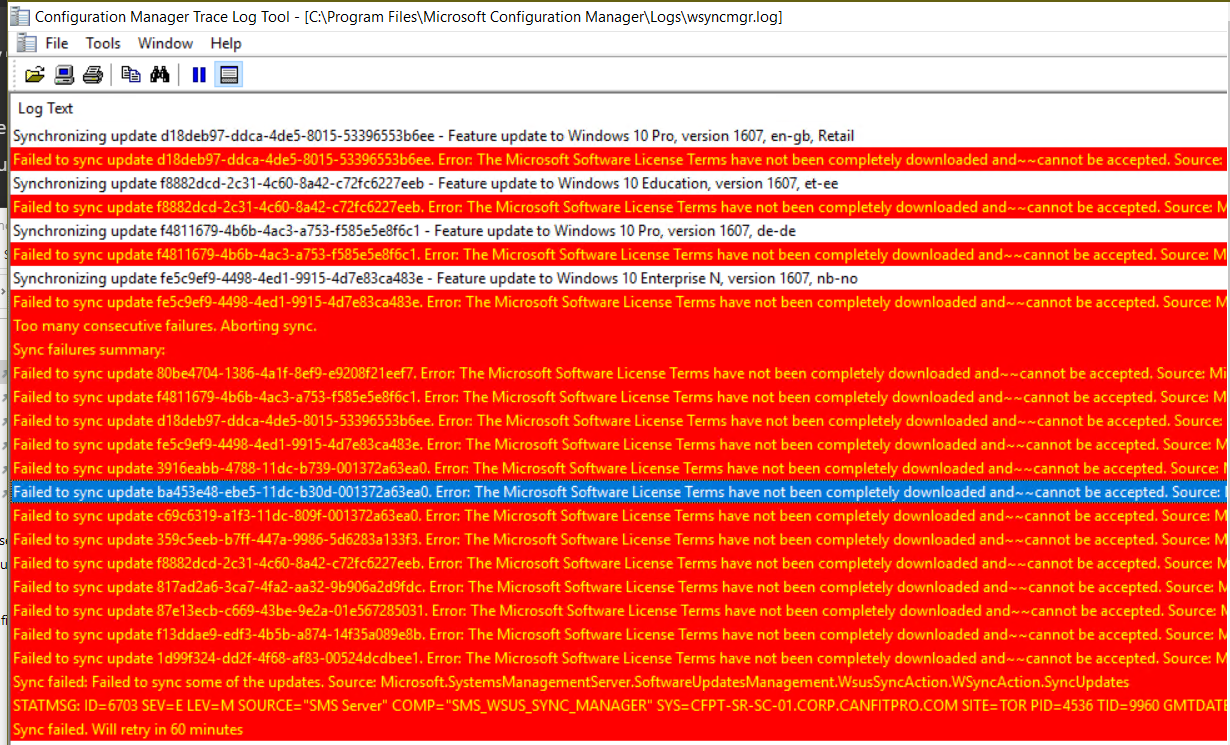Viewport: 1230px width, 745px height.
Task: Select the 'Sync failed: Failed to sync some' row
Action: click(x=619, y=682)
